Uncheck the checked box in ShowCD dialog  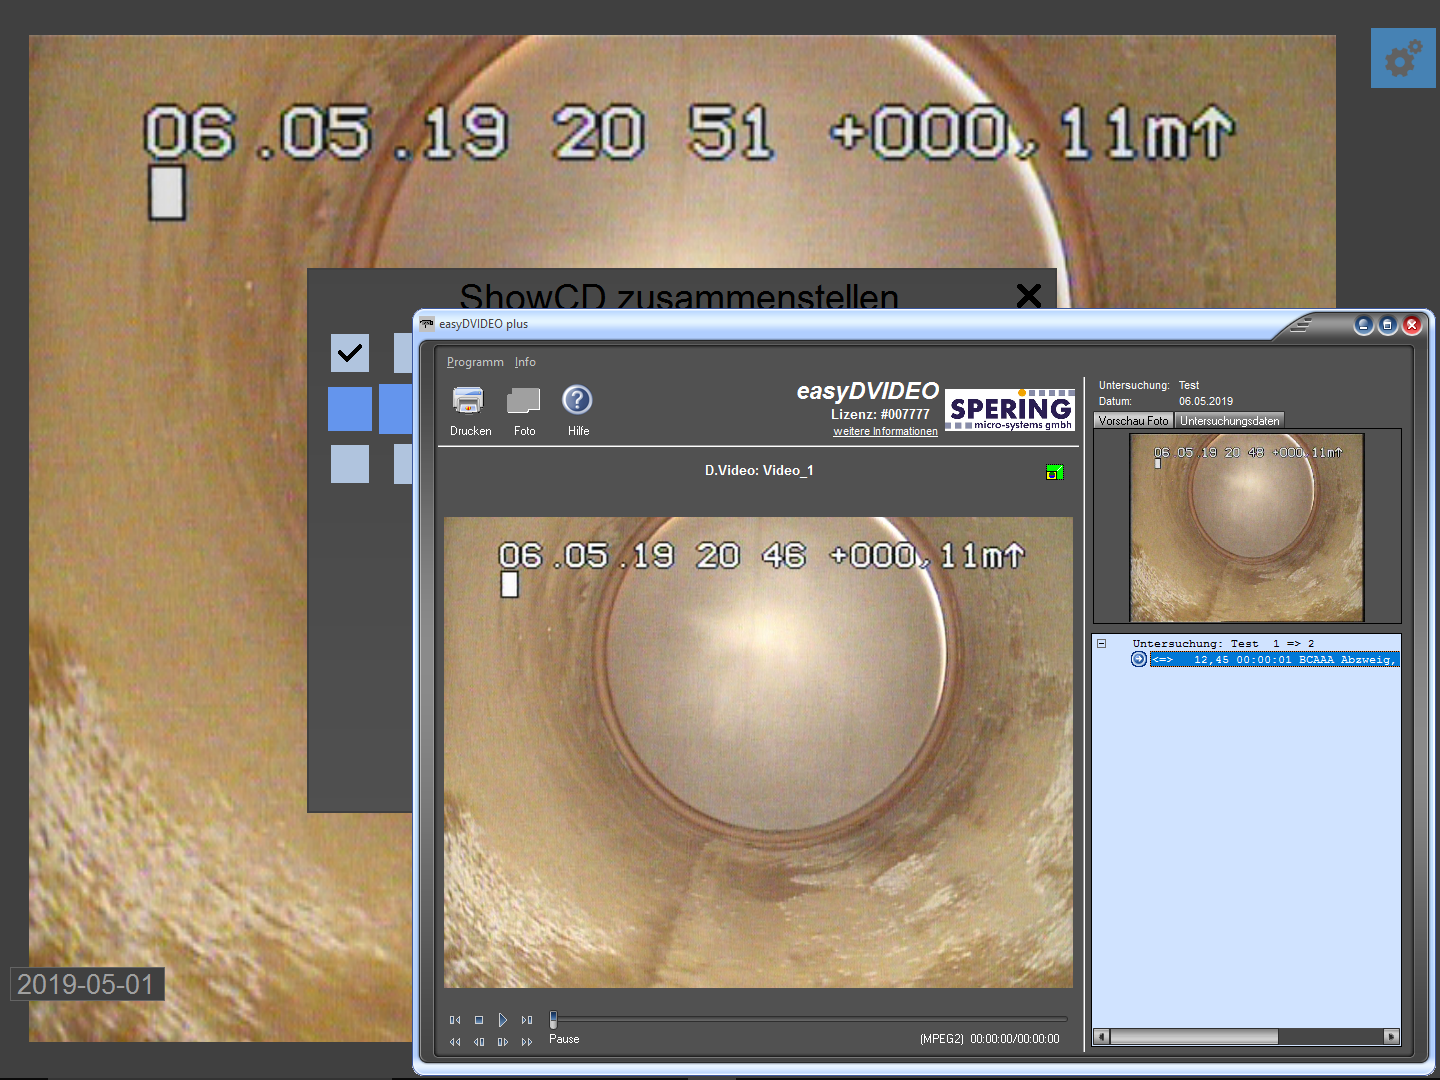coord(350,353)
